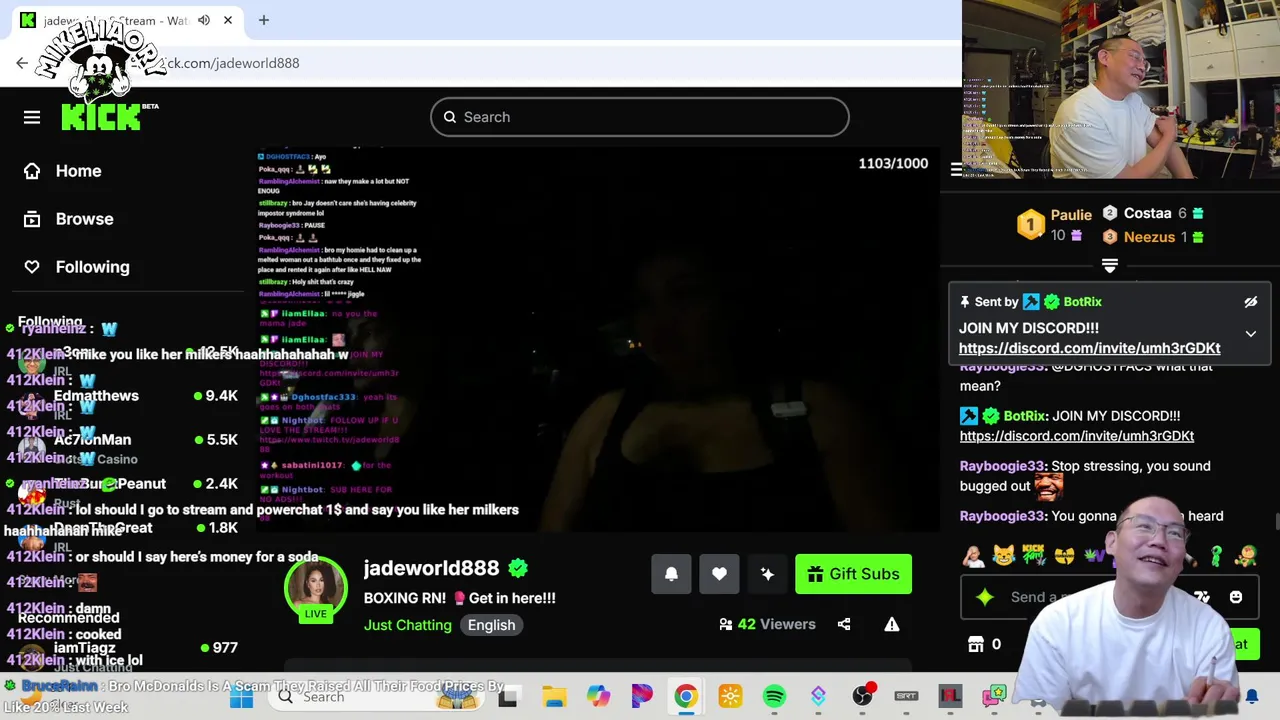Click the search magnifier icon
Viewport: 1280px width, 720px height.
450,117
